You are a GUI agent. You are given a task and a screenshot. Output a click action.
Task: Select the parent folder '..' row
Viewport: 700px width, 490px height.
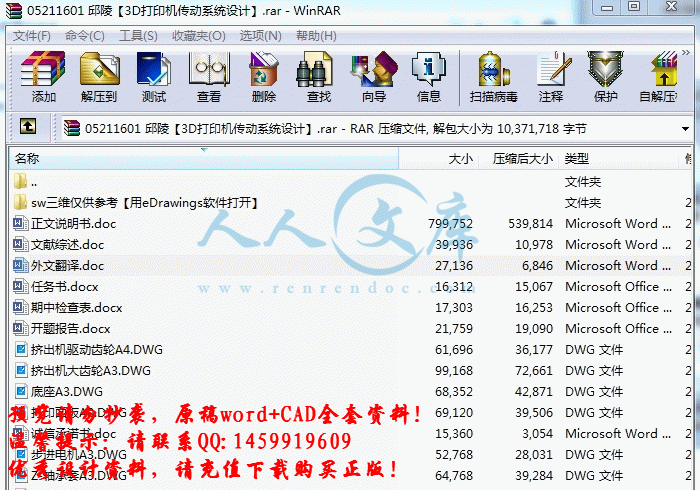point(350,182)
